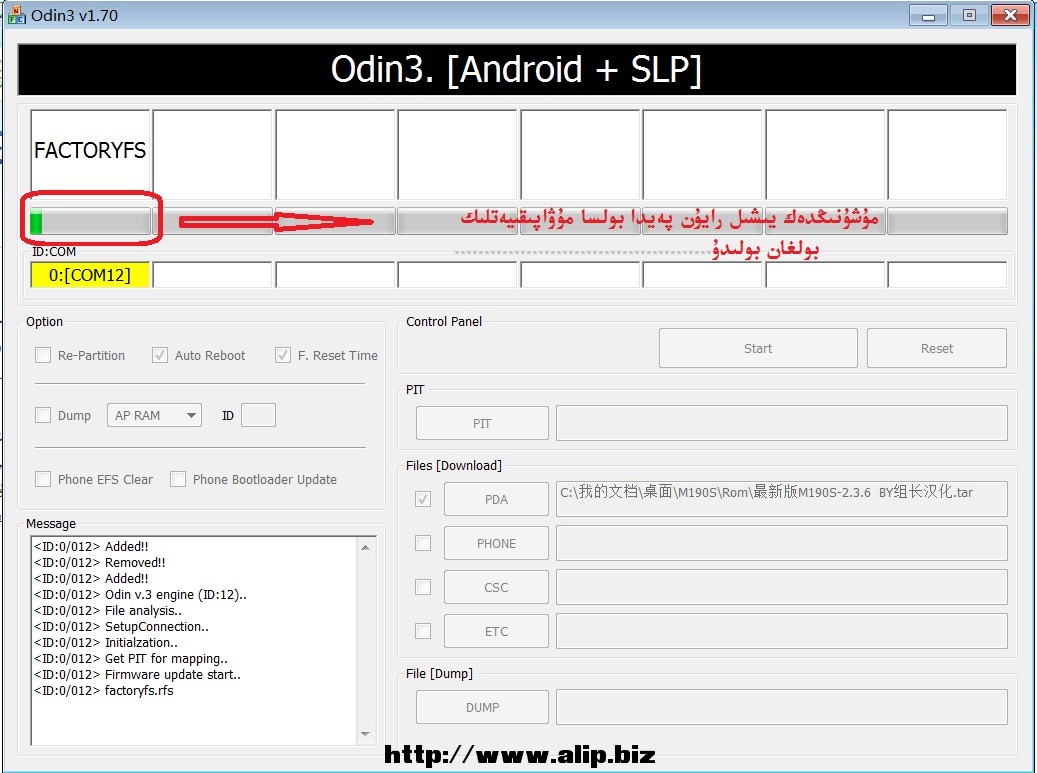Click the Dump ID input field
This screenshot has height=773, width=1037.
259,415
